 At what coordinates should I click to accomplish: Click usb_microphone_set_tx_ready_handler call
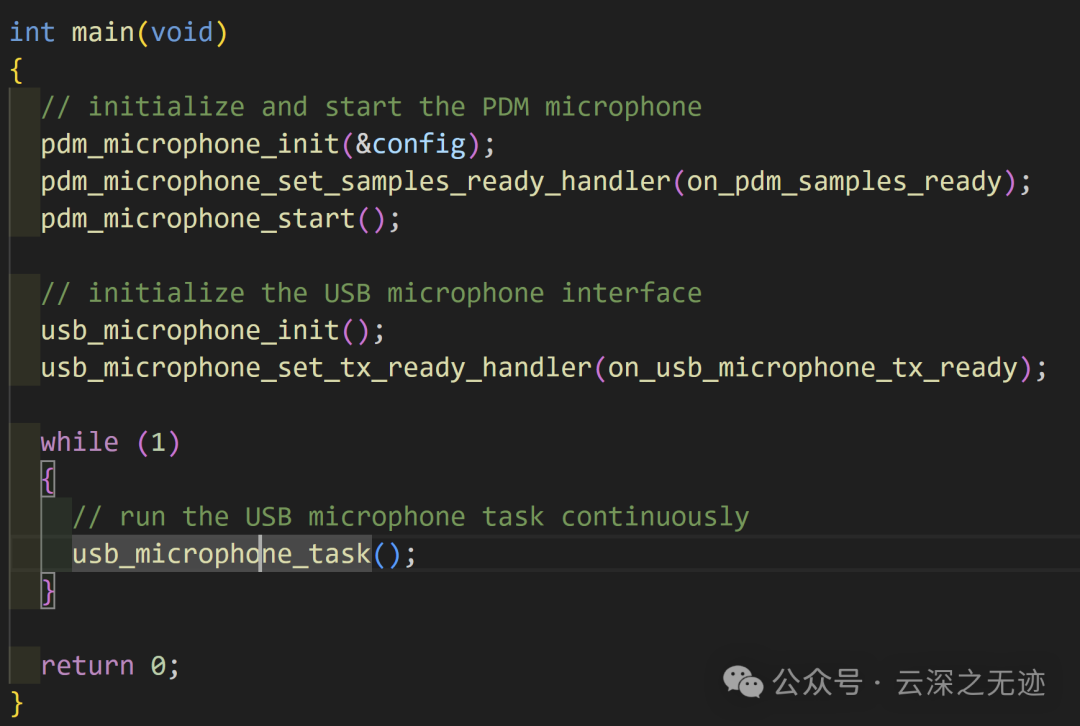[x=316, y=368]
